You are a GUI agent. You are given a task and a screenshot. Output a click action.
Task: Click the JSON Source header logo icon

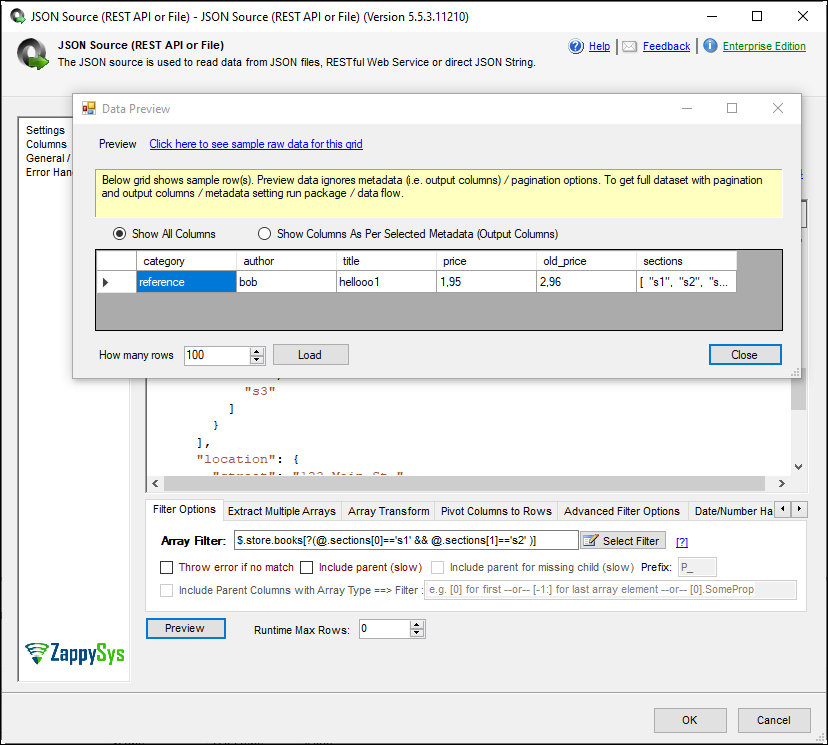pos(33,54)
